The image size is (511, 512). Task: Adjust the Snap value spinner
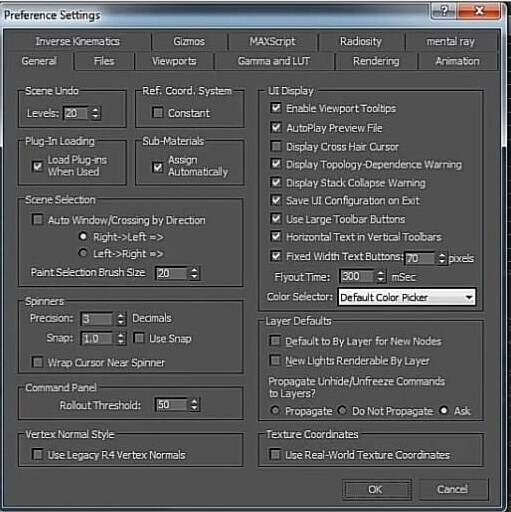tap(121, 339)
